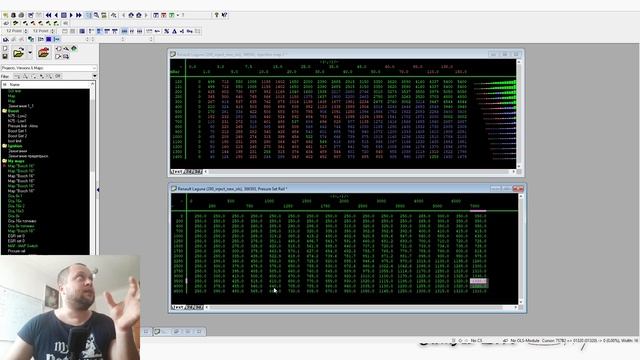Screen dimensions: 640x360
Task: Click Text tab in Pressure Set Rail window
Action: (x=177, y=307)
